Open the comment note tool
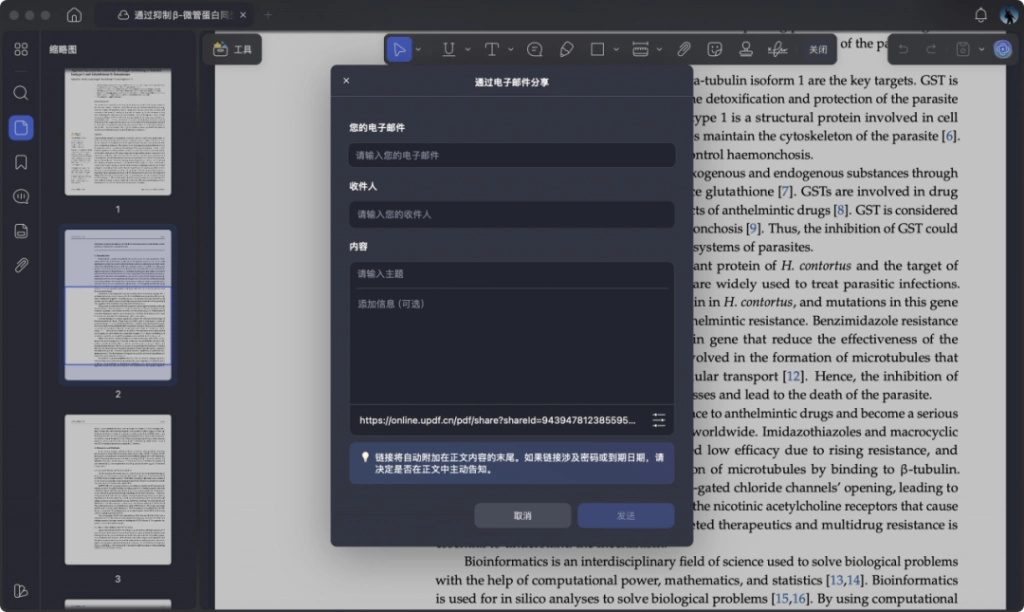 pyautogui.click(x=535, y=50)
